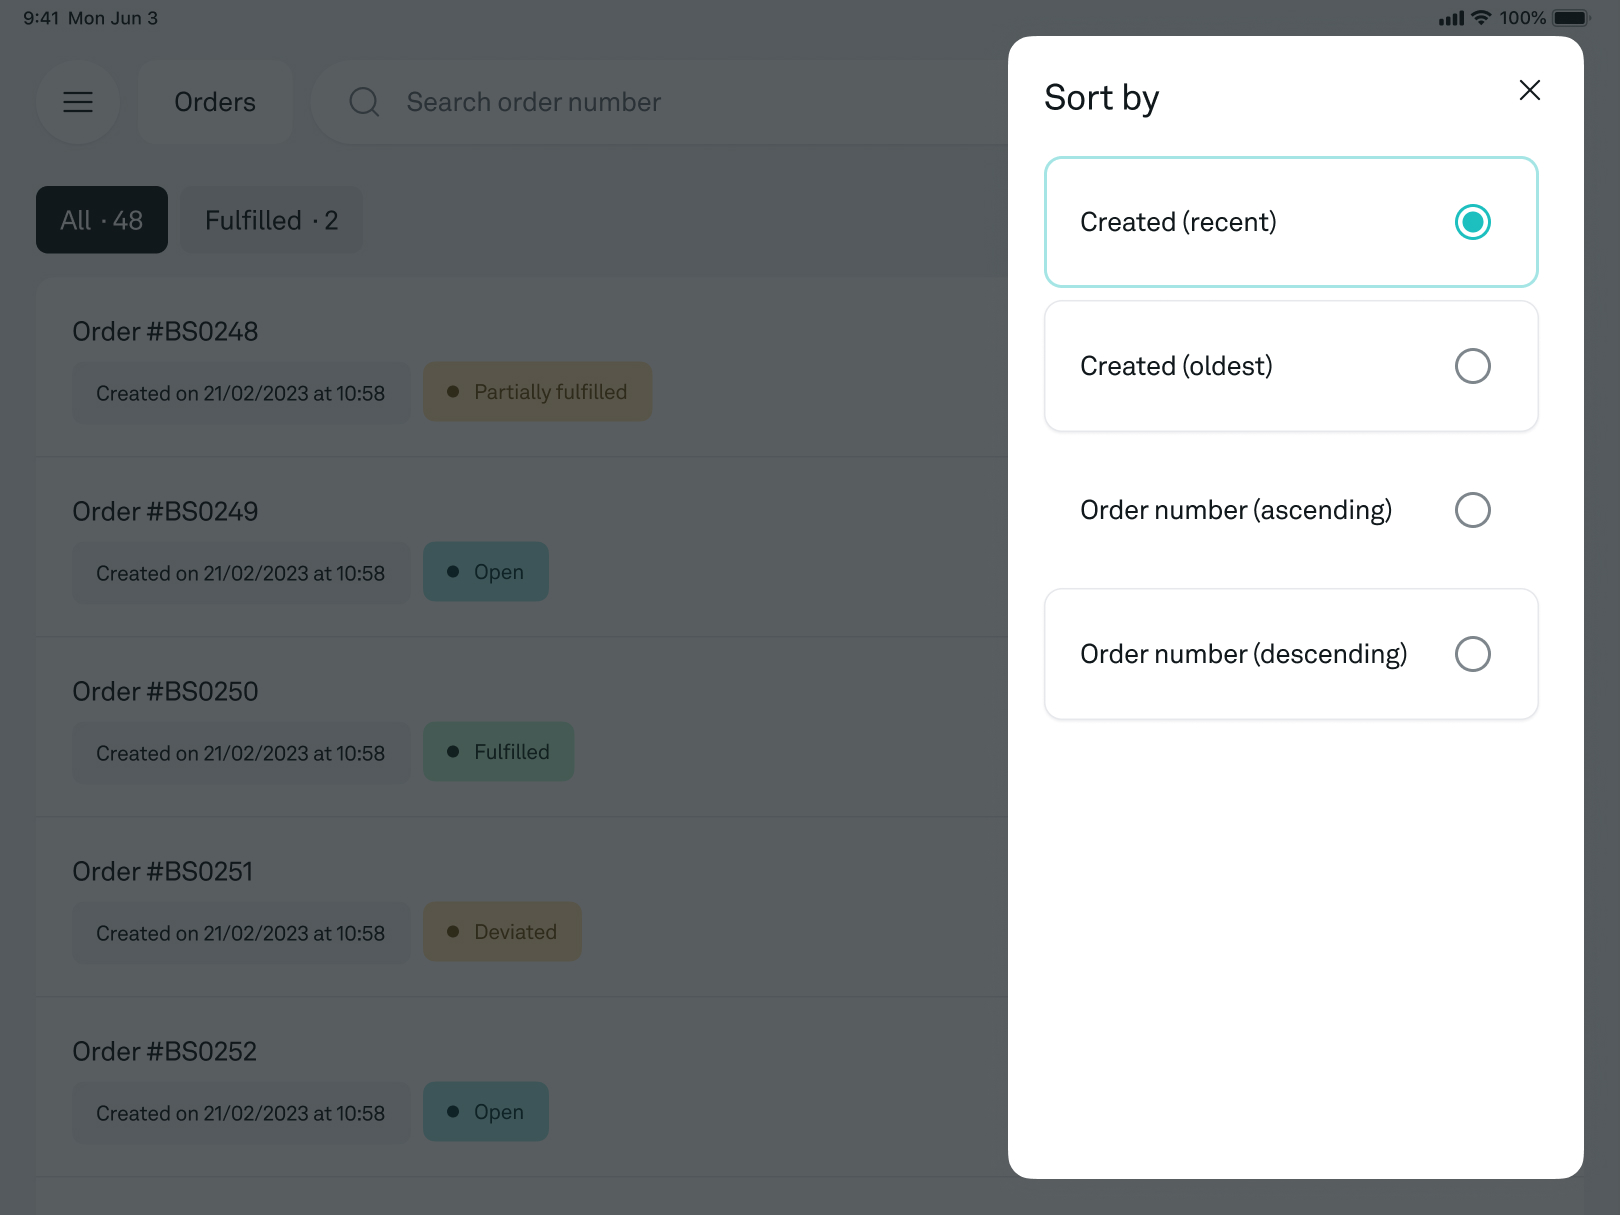This screenshot has height=1215, width=1621.
Task: Switch to the Fulfilled · 2 tab
Action: (272, 220)
